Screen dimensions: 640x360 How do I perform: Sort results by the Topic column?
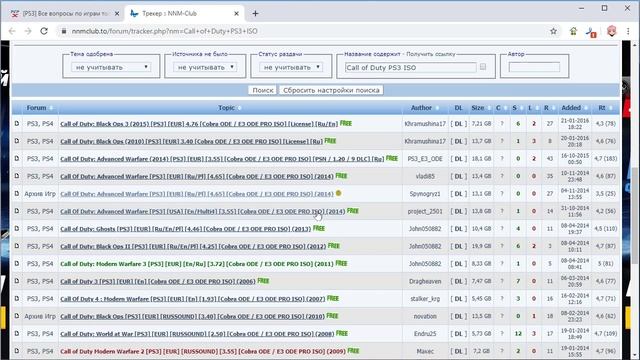tap(226, 108)
